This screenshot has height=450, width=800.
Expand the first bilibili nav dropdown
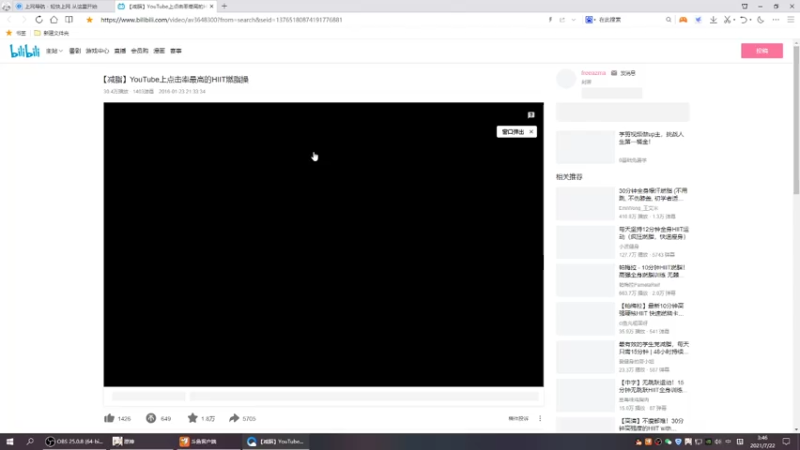pos(54,51)
